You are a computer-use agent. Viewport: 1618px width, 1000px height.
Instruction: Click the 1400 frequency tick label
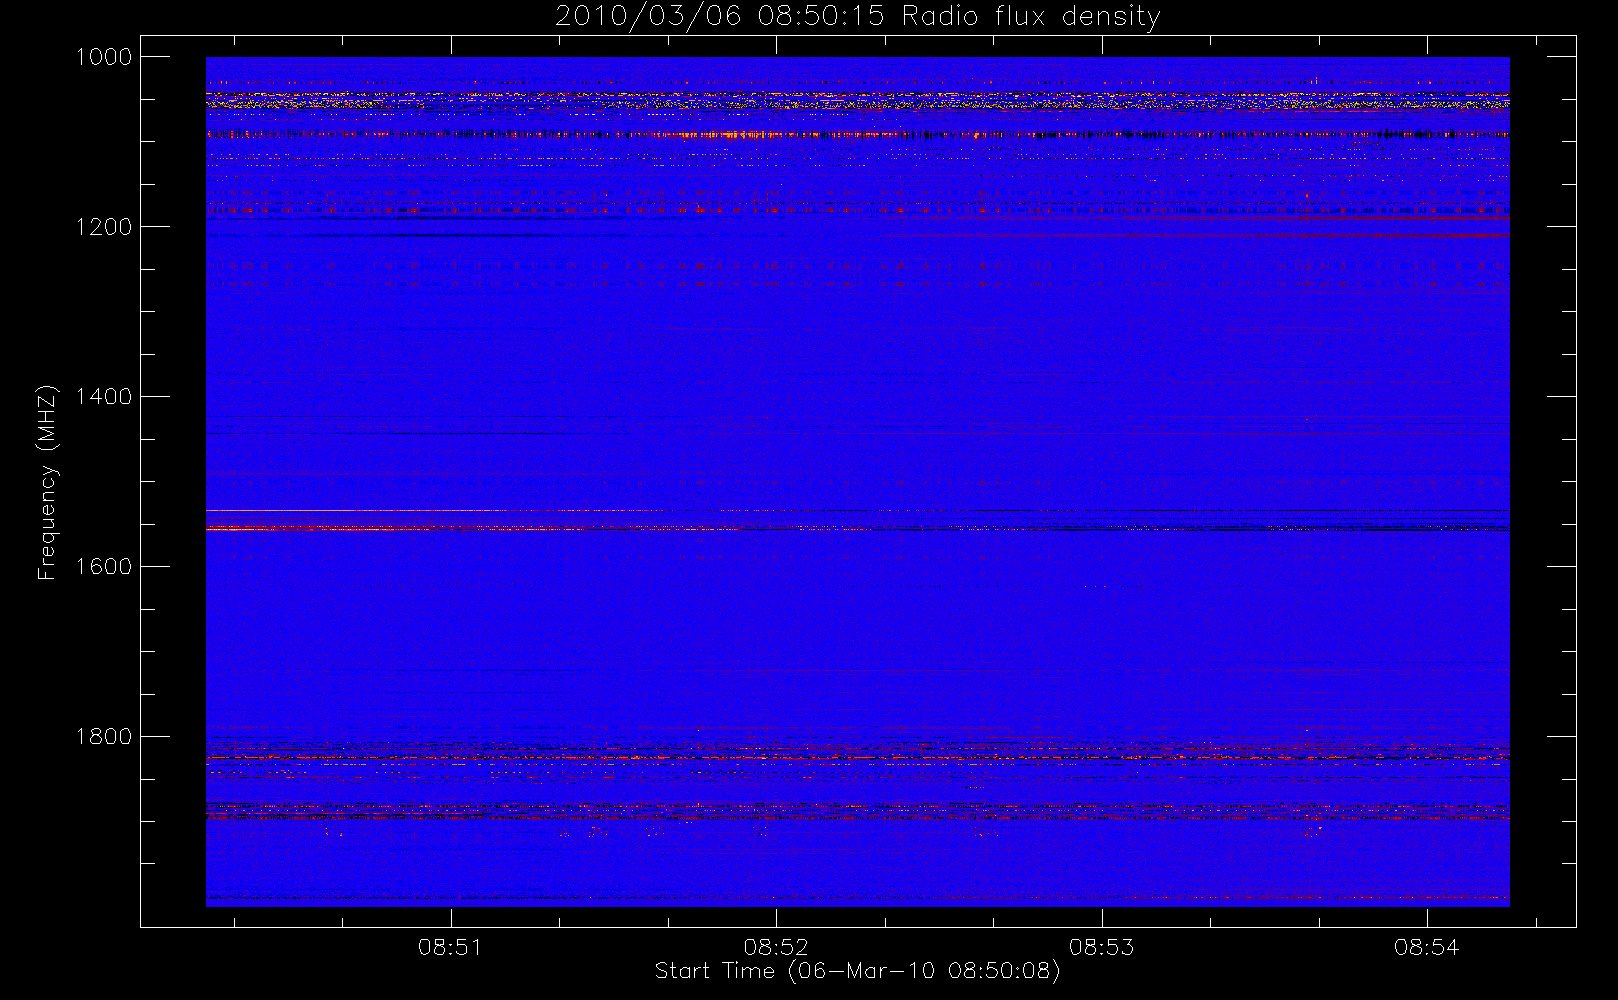(104, 397)
